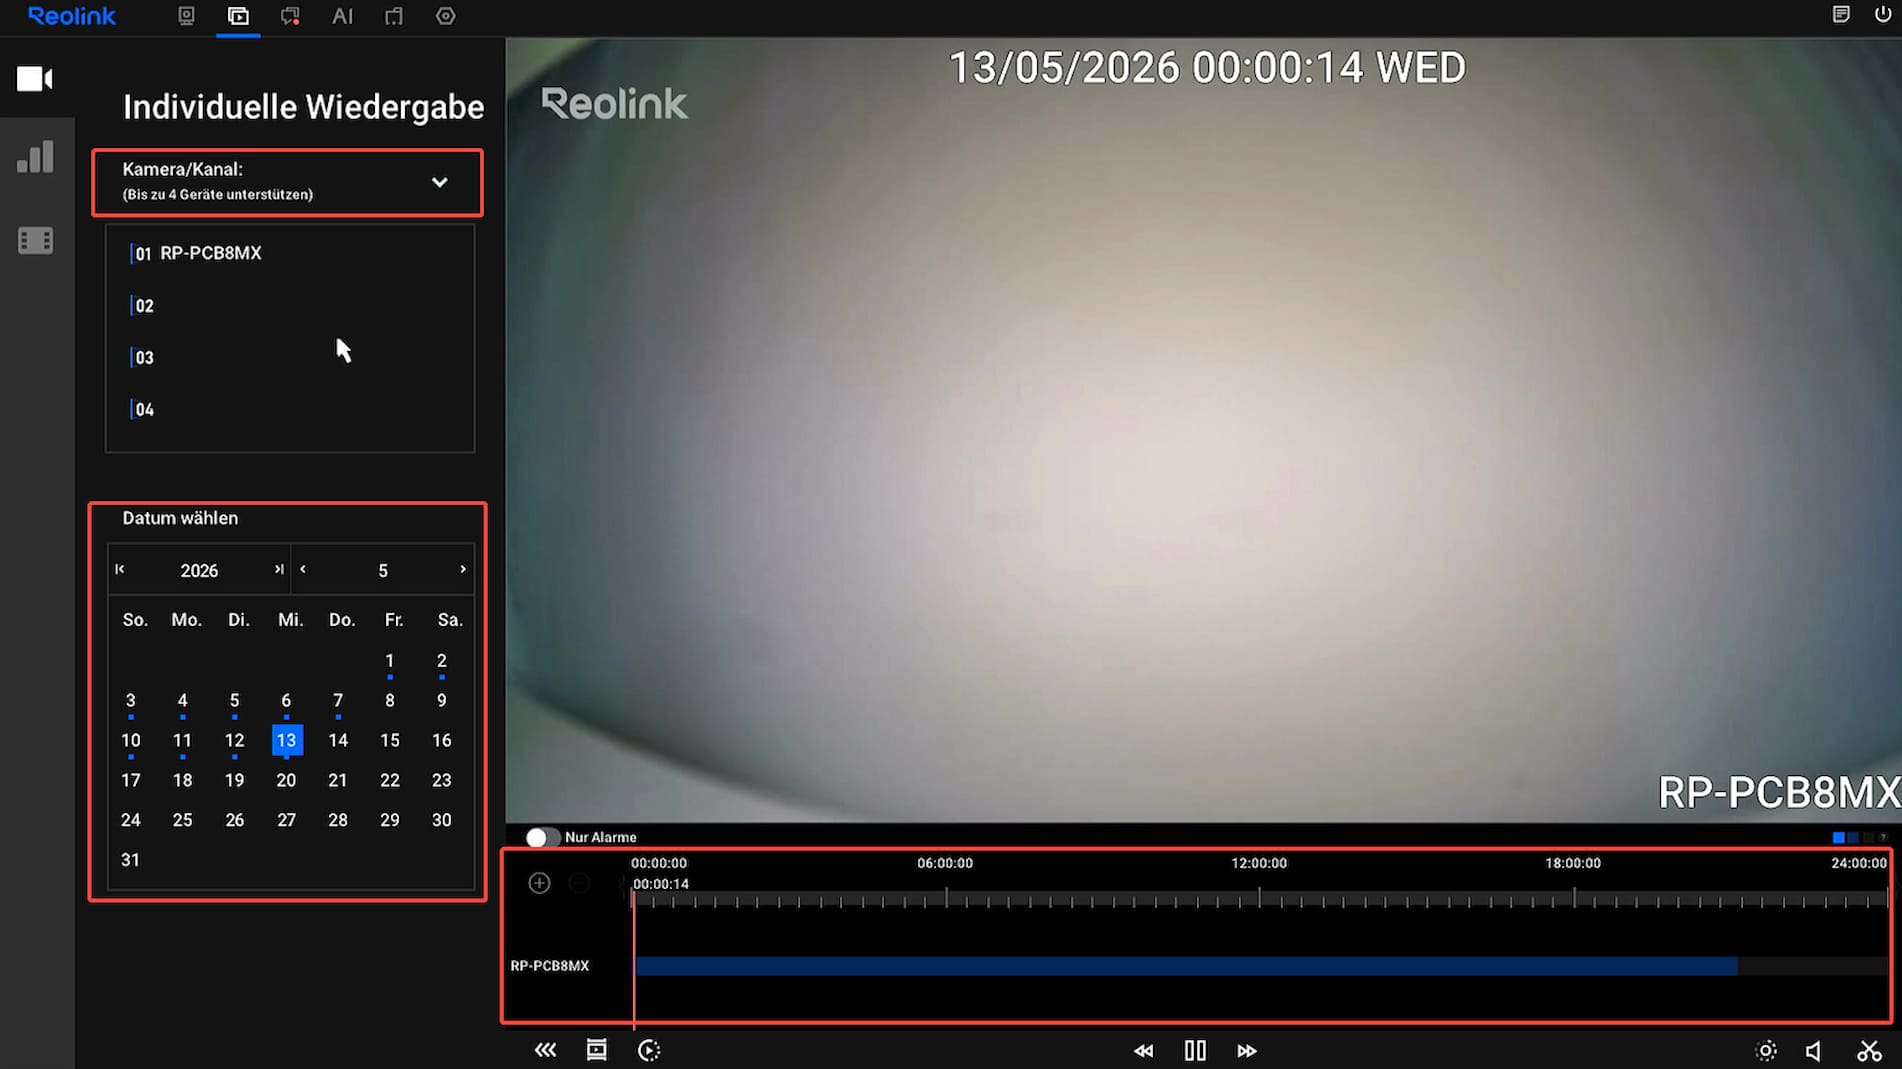This screenshot has width=1902, height=1069.
Task: Fast forward the playback
Action: click(x=1247, y=1051)
